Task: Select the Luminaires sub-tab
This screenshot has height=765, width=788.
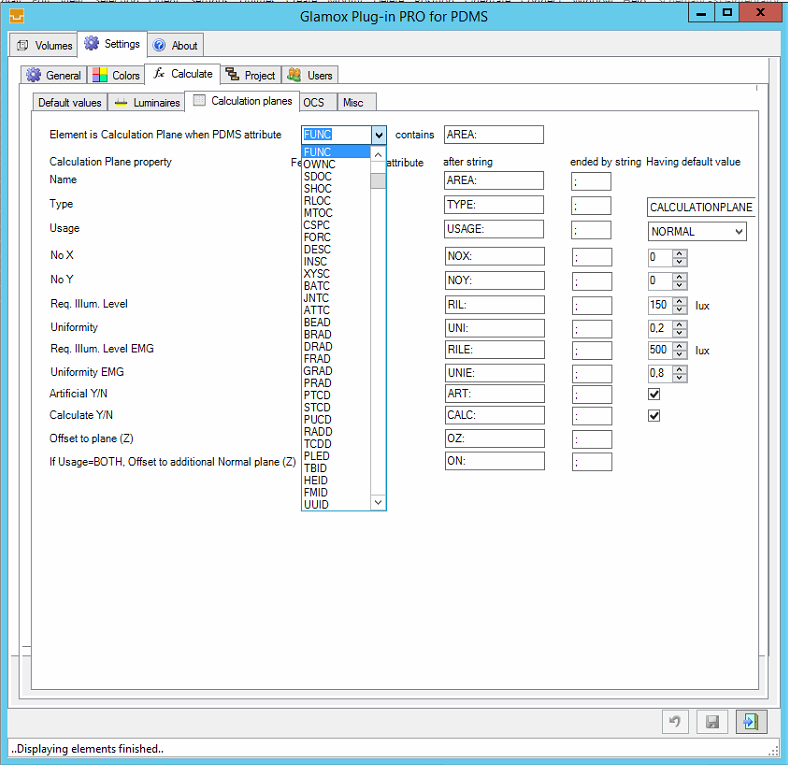Action: 147,103
